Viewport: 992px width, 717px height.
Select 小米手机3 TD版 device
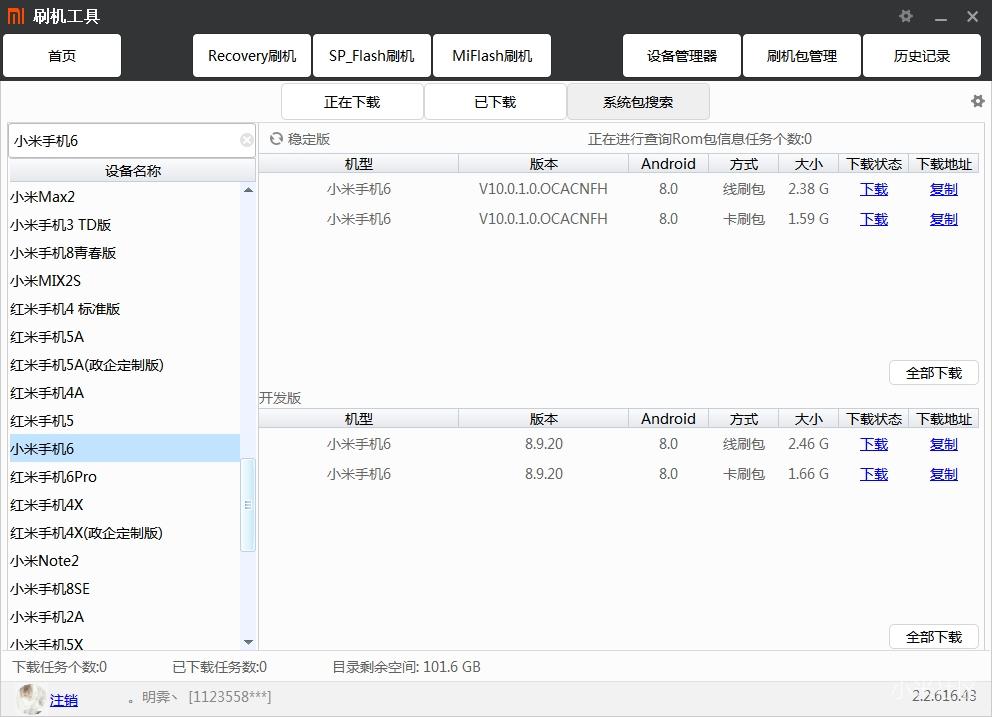[124, 225]
